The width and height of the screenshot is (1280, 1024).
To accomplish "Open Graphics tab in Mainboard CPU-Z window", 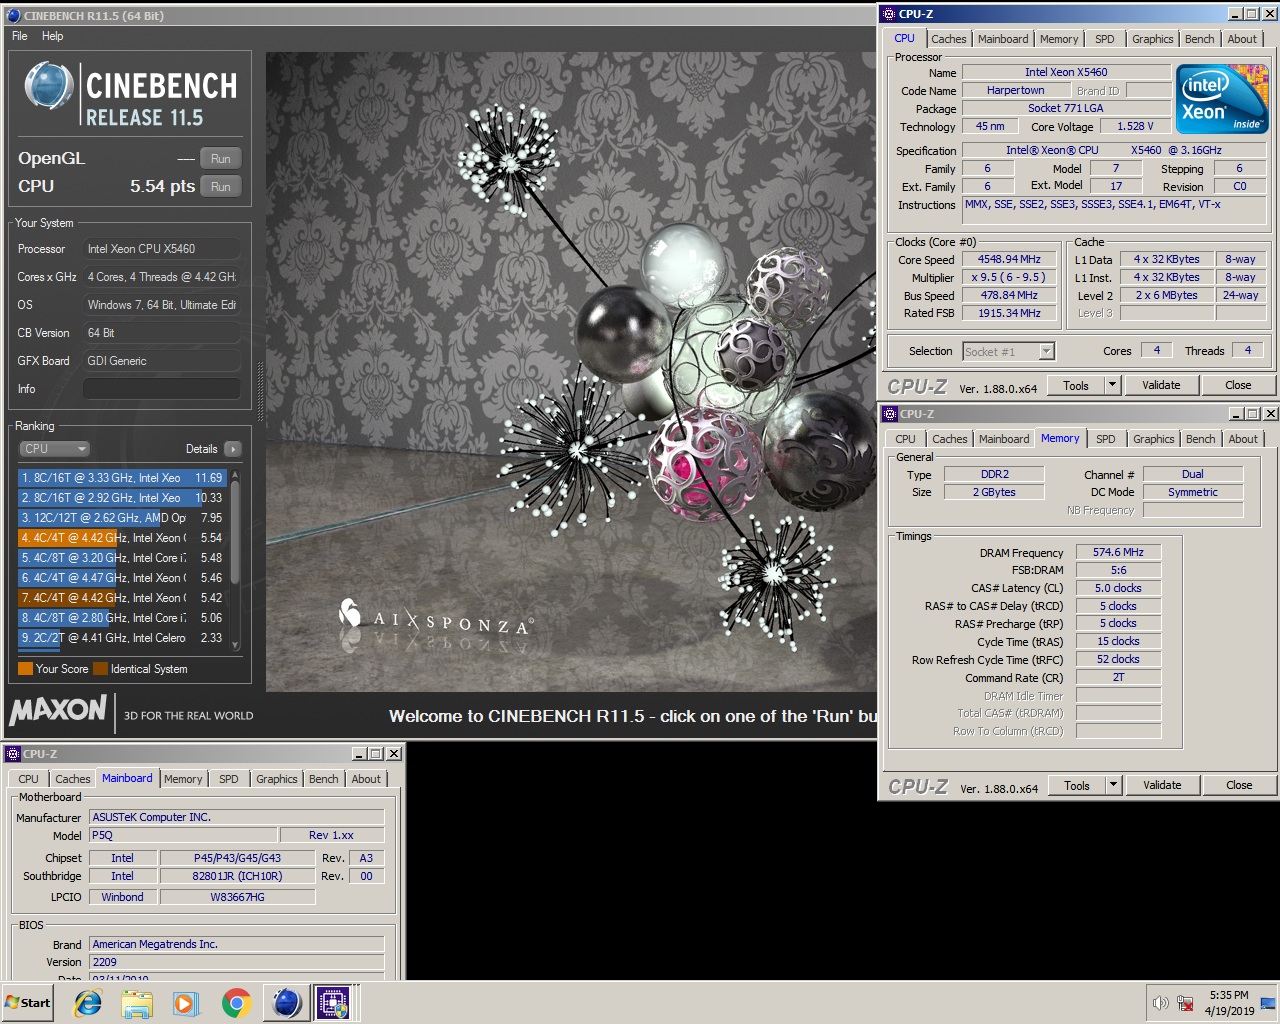I will pos(277,779).
